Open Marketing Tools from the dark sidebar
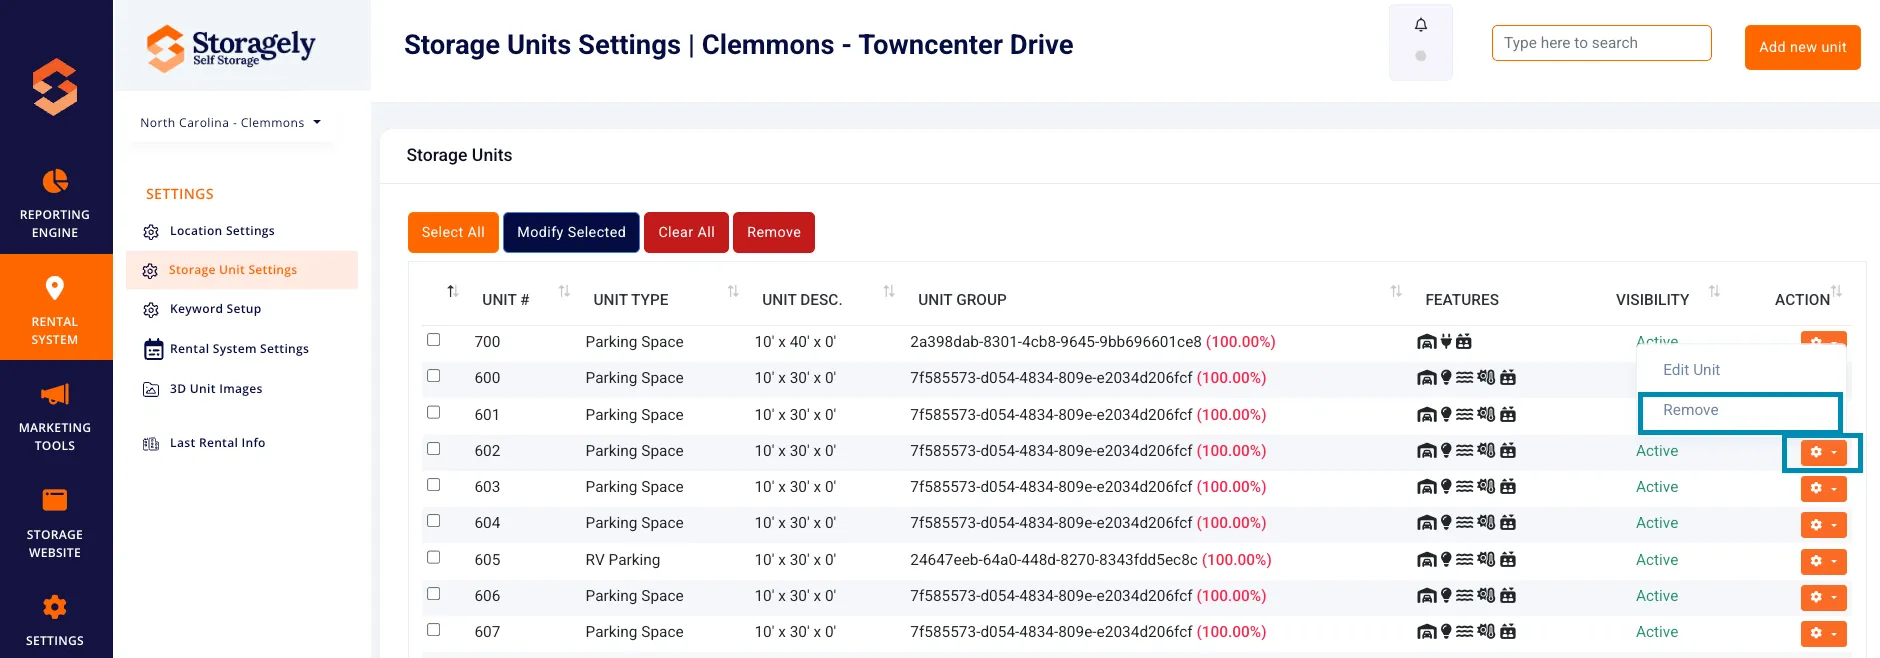 [55, 416]
